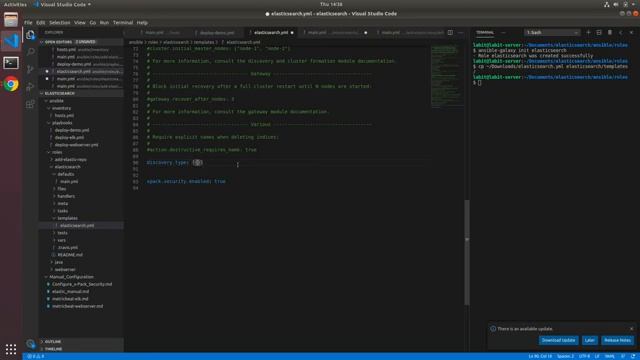
Task: Open system network tray icon
Action: point(607,4)
